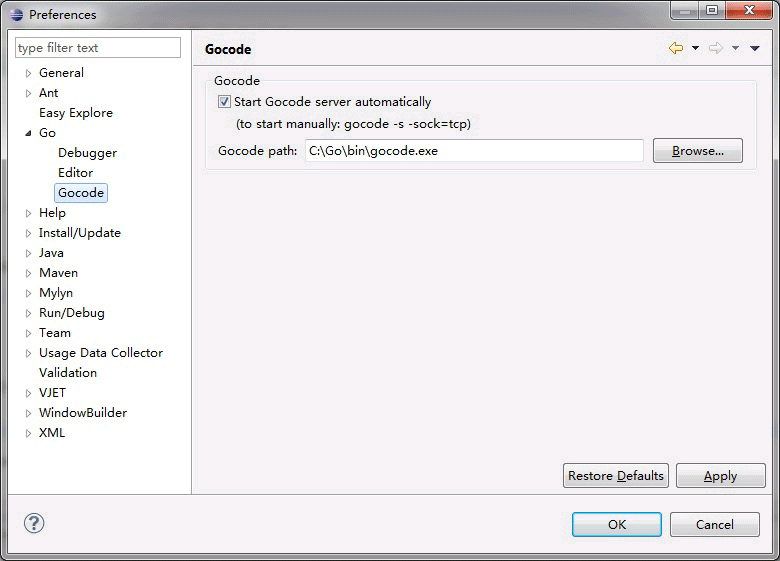Expand the Help tree node
Screen dimensions: 780x561
(28, 213)
